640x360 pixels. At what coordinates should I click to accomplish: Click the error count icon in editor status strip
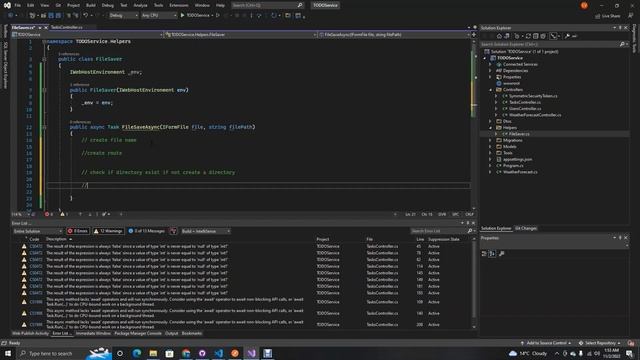click(x=48, y=214)
